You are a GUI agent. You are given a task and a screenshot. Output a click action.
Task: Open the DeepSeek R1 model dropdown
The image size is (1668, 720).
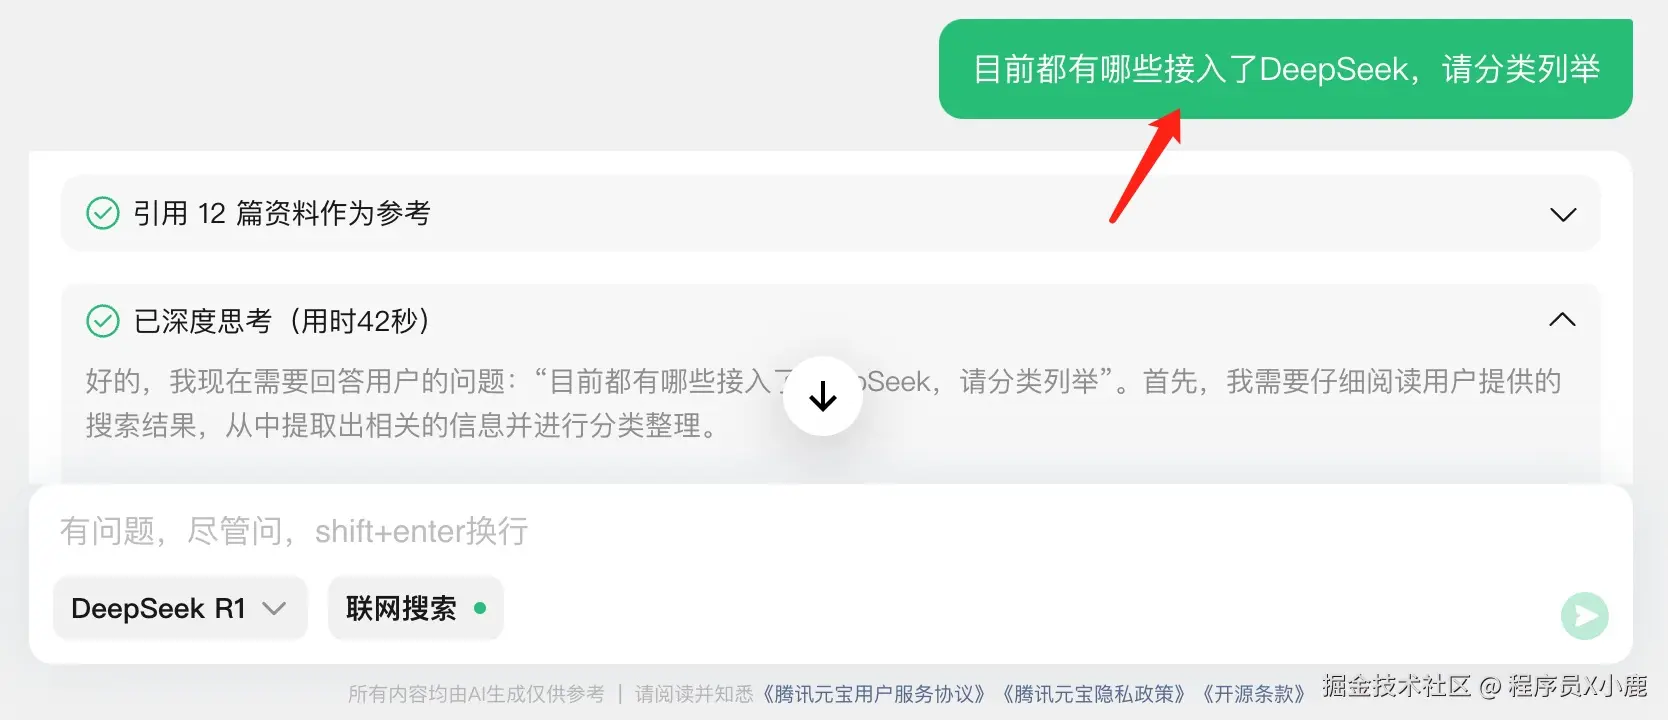[x=180, y=608]
